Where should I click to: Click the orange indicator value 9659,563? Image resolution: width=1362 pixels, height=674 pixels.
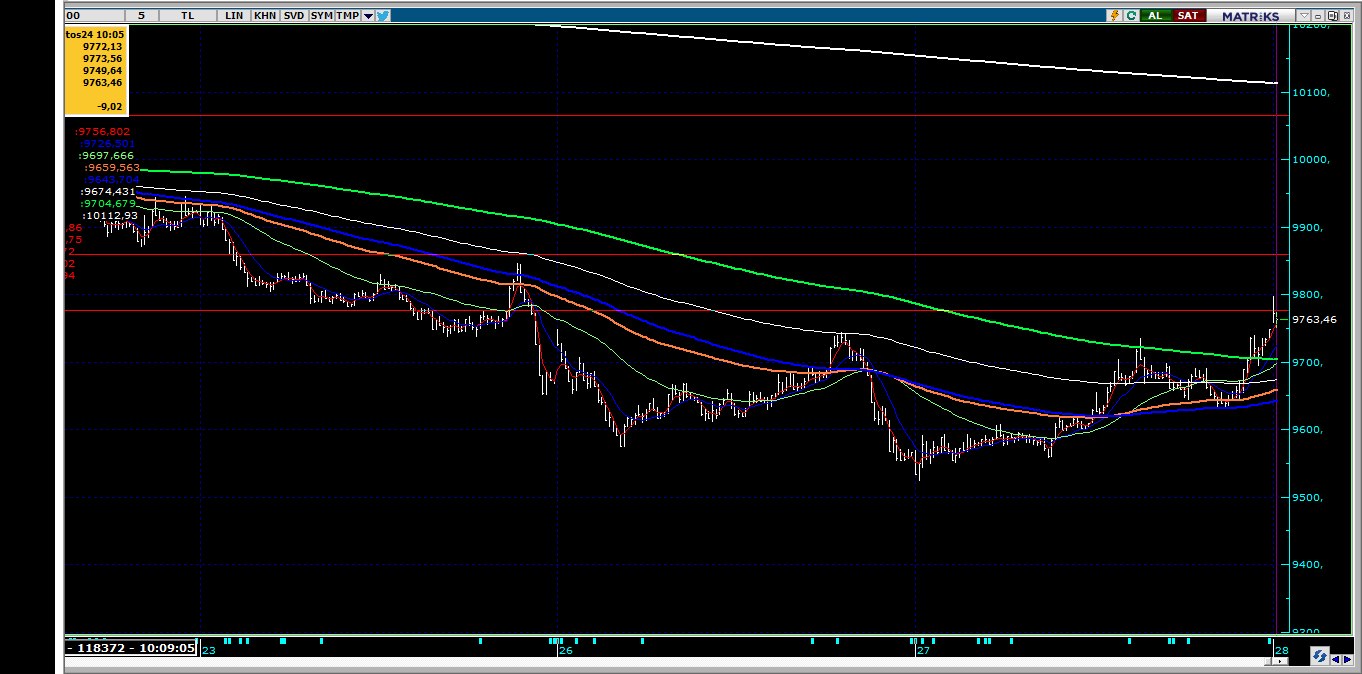point(112,168)
